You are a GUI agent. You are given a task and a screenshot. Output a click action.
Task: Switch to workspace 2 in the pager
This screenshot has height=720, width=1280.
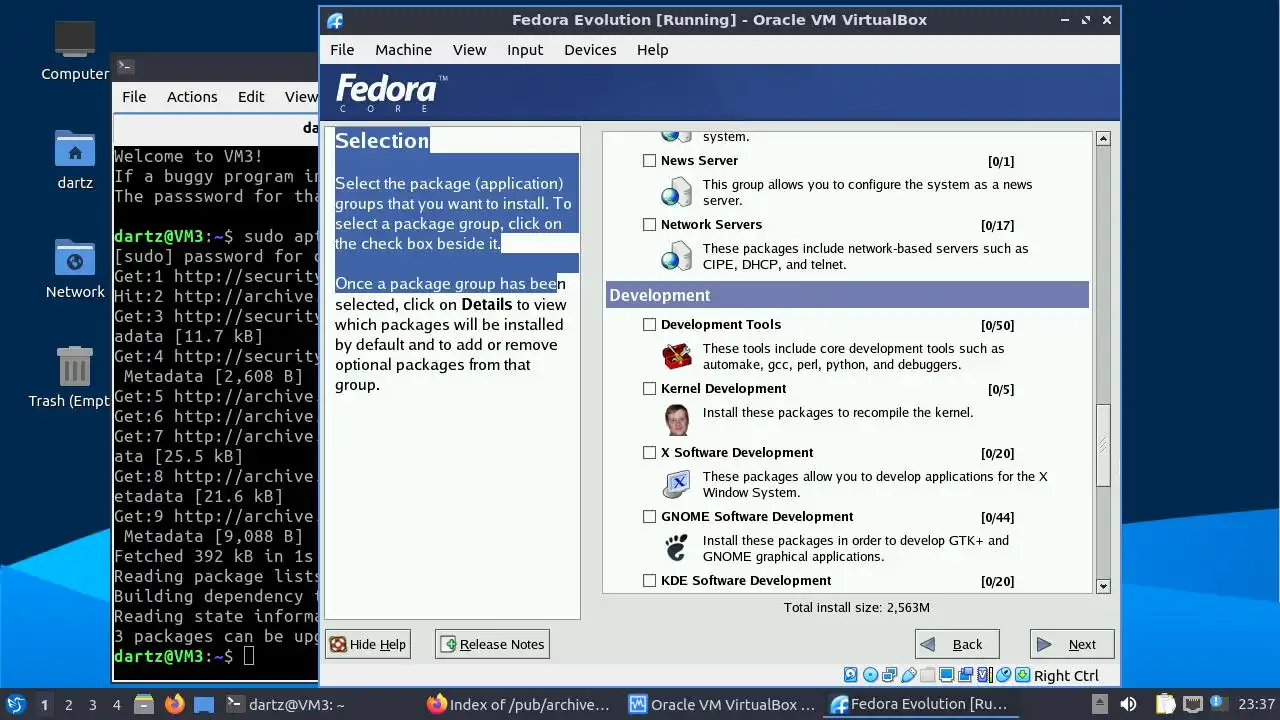pyautogui.click(x=68, y=704)
